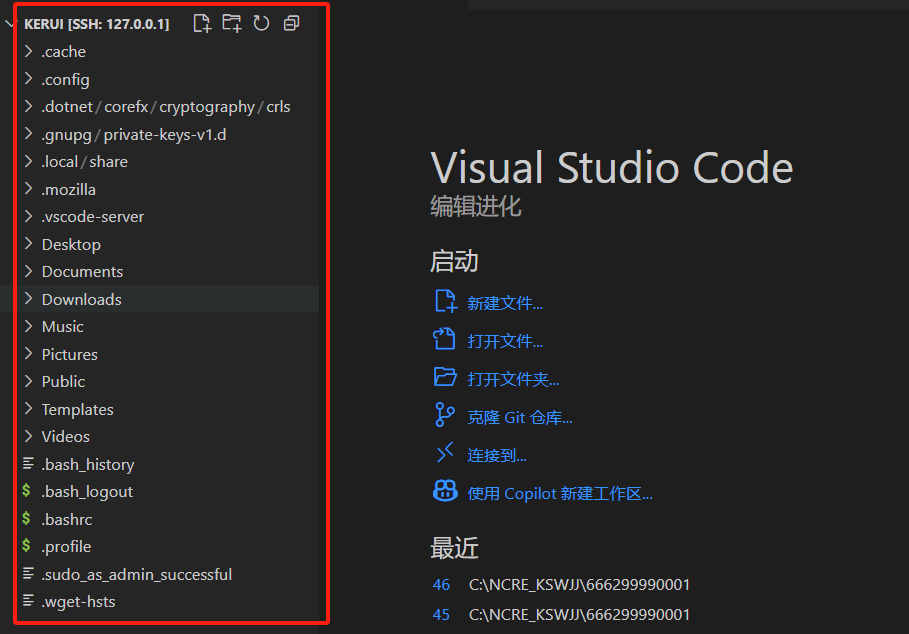Image resolution: width=909 pixels, height=634 pixels.
Task: Open the .bash_history file
Action: pos(88,464)
